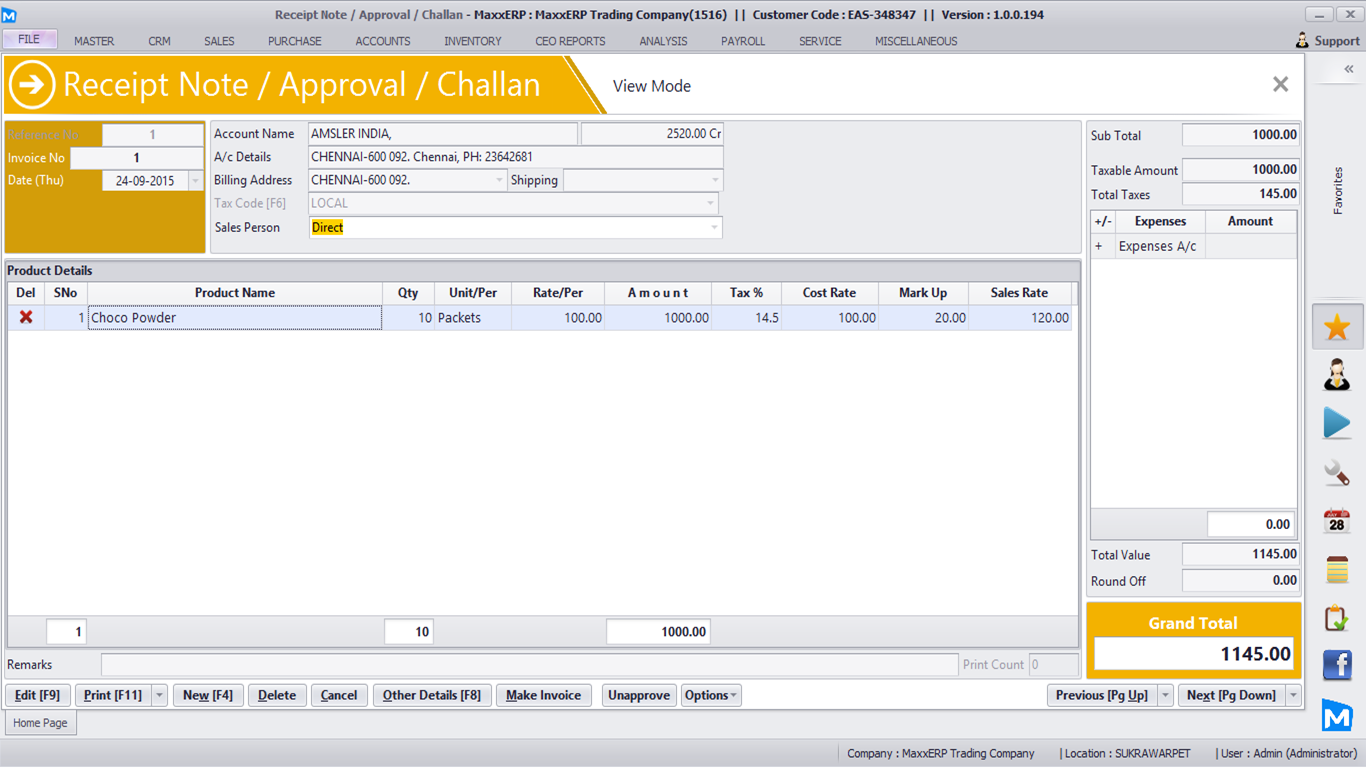Screen dimensions: 1366x768
Task: Open the wrench tools icon in sidebar
Action: (x=1337, y=472)
